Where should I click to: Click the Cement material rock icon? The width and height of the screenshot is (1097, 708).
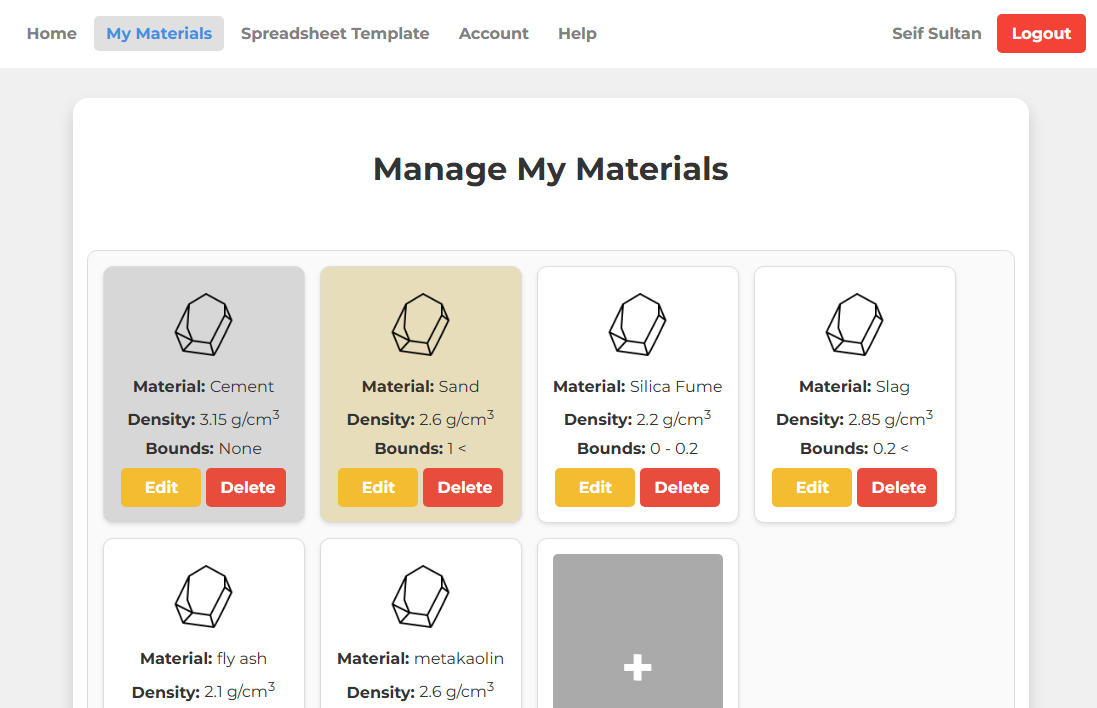(204, 325)
